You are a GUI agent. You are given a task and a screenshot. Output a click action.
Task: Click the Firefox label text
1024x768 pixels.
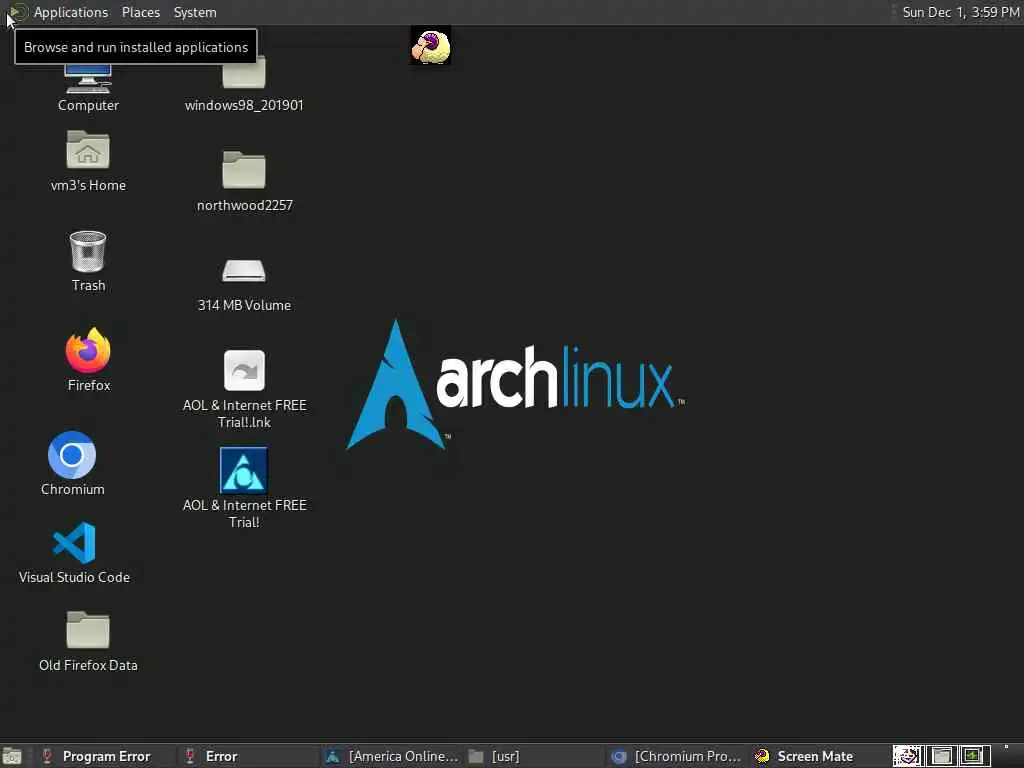click(x=89, y=385)
